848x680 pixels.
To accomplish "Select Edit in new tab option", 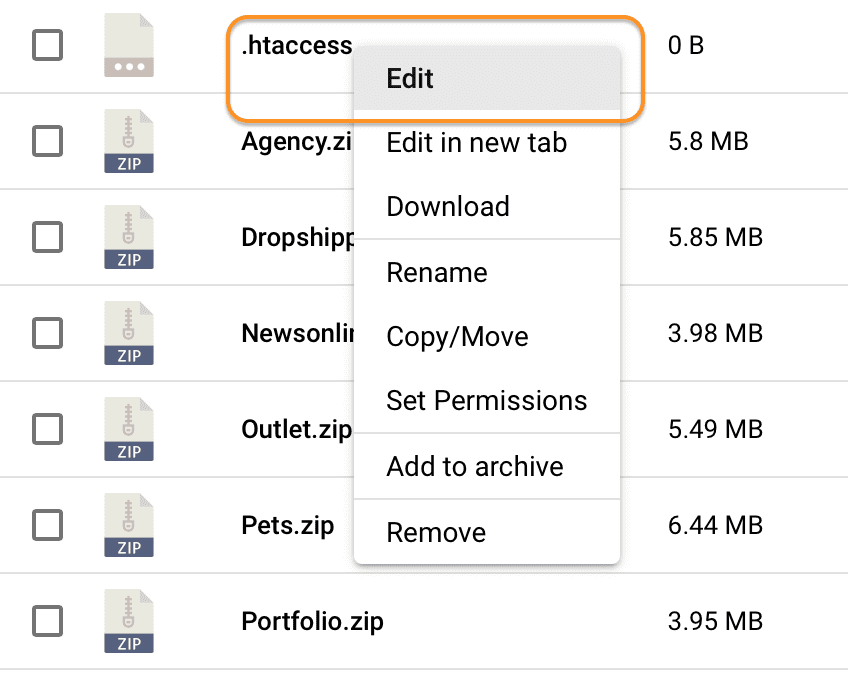I will 476,143.
